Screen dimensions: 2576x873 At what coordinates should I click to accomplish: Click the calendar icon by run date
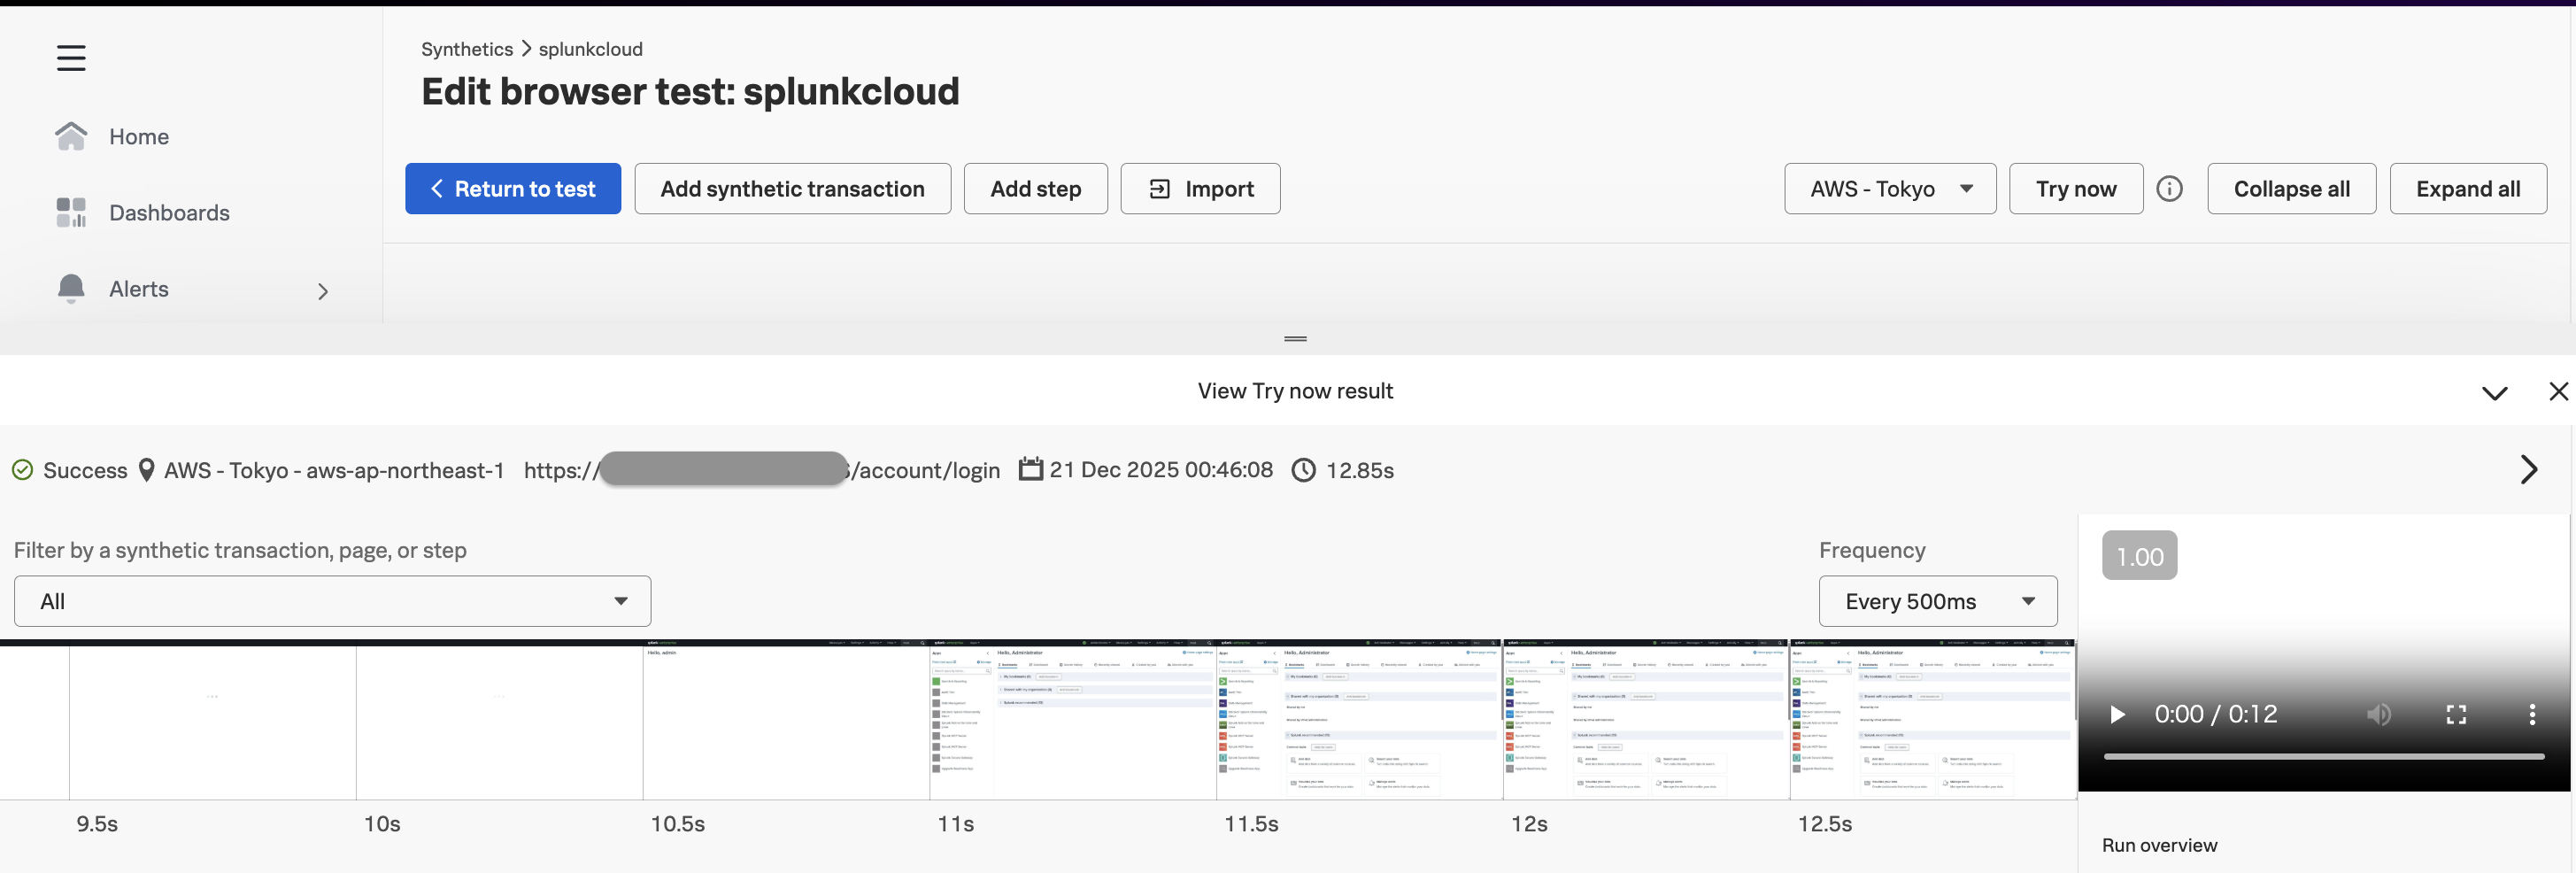coord(1030,469)
